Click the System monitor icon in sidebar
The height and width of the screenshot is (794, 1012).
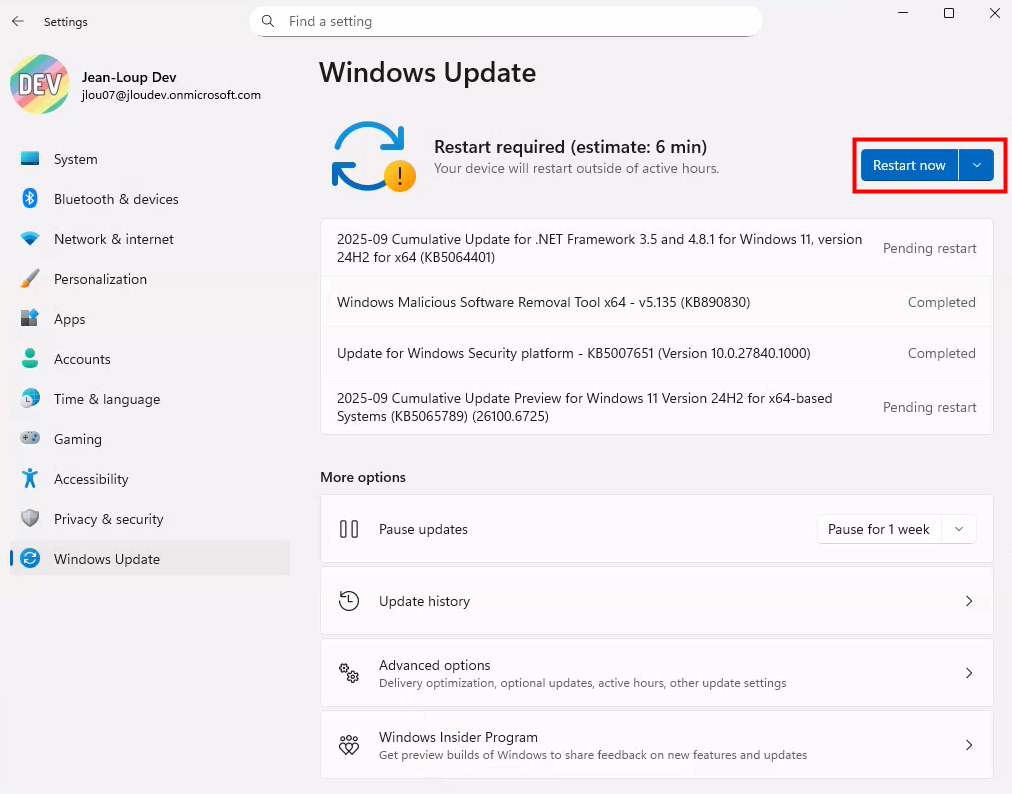[30, 159]
